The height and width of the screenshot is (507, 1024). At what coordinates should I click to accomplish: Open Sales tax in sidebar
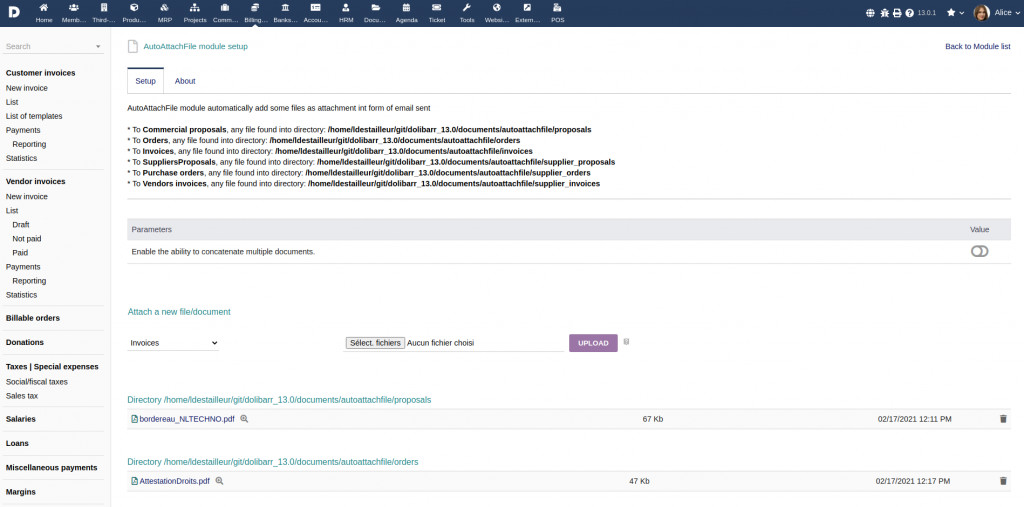(x=22, y=396)
